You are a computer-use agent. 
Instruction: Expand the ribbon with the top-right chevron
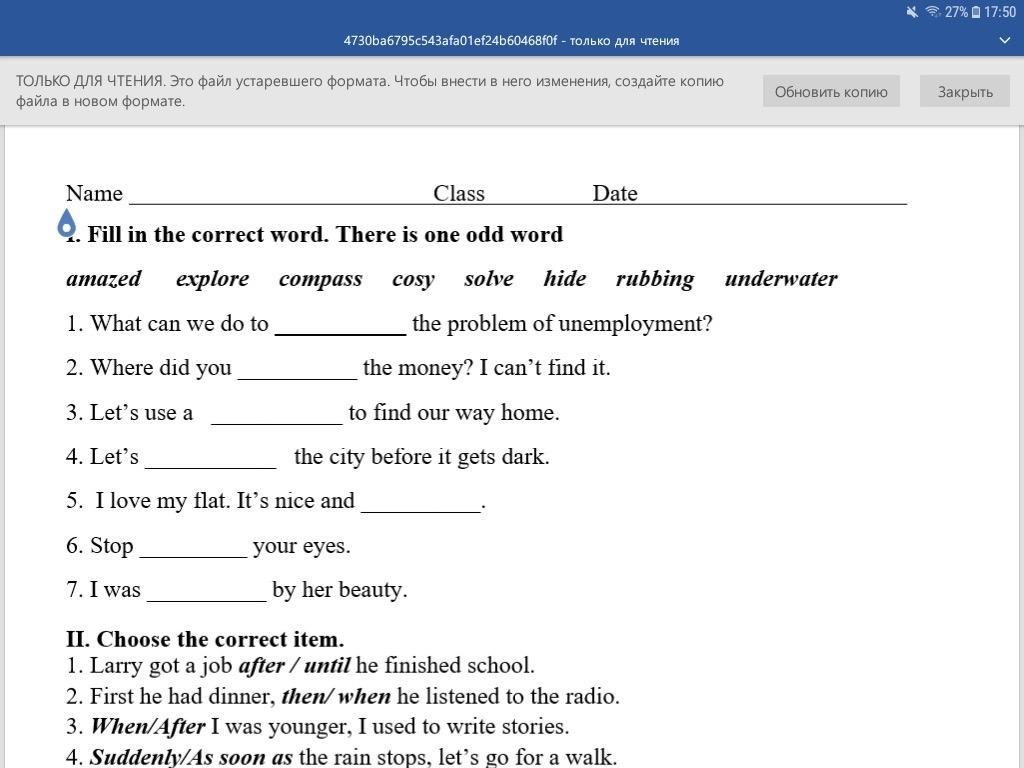[1005, 40]
